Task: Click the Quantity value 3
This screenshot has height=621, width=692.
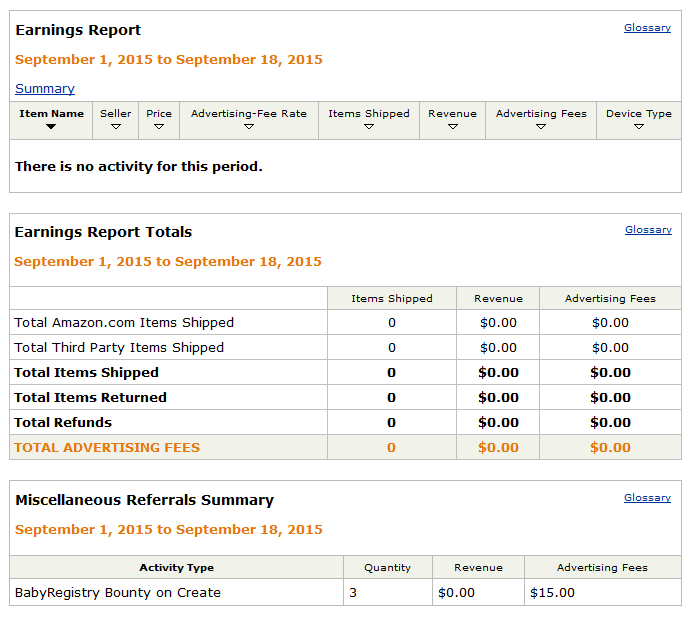Action: (x=353, y=593)
